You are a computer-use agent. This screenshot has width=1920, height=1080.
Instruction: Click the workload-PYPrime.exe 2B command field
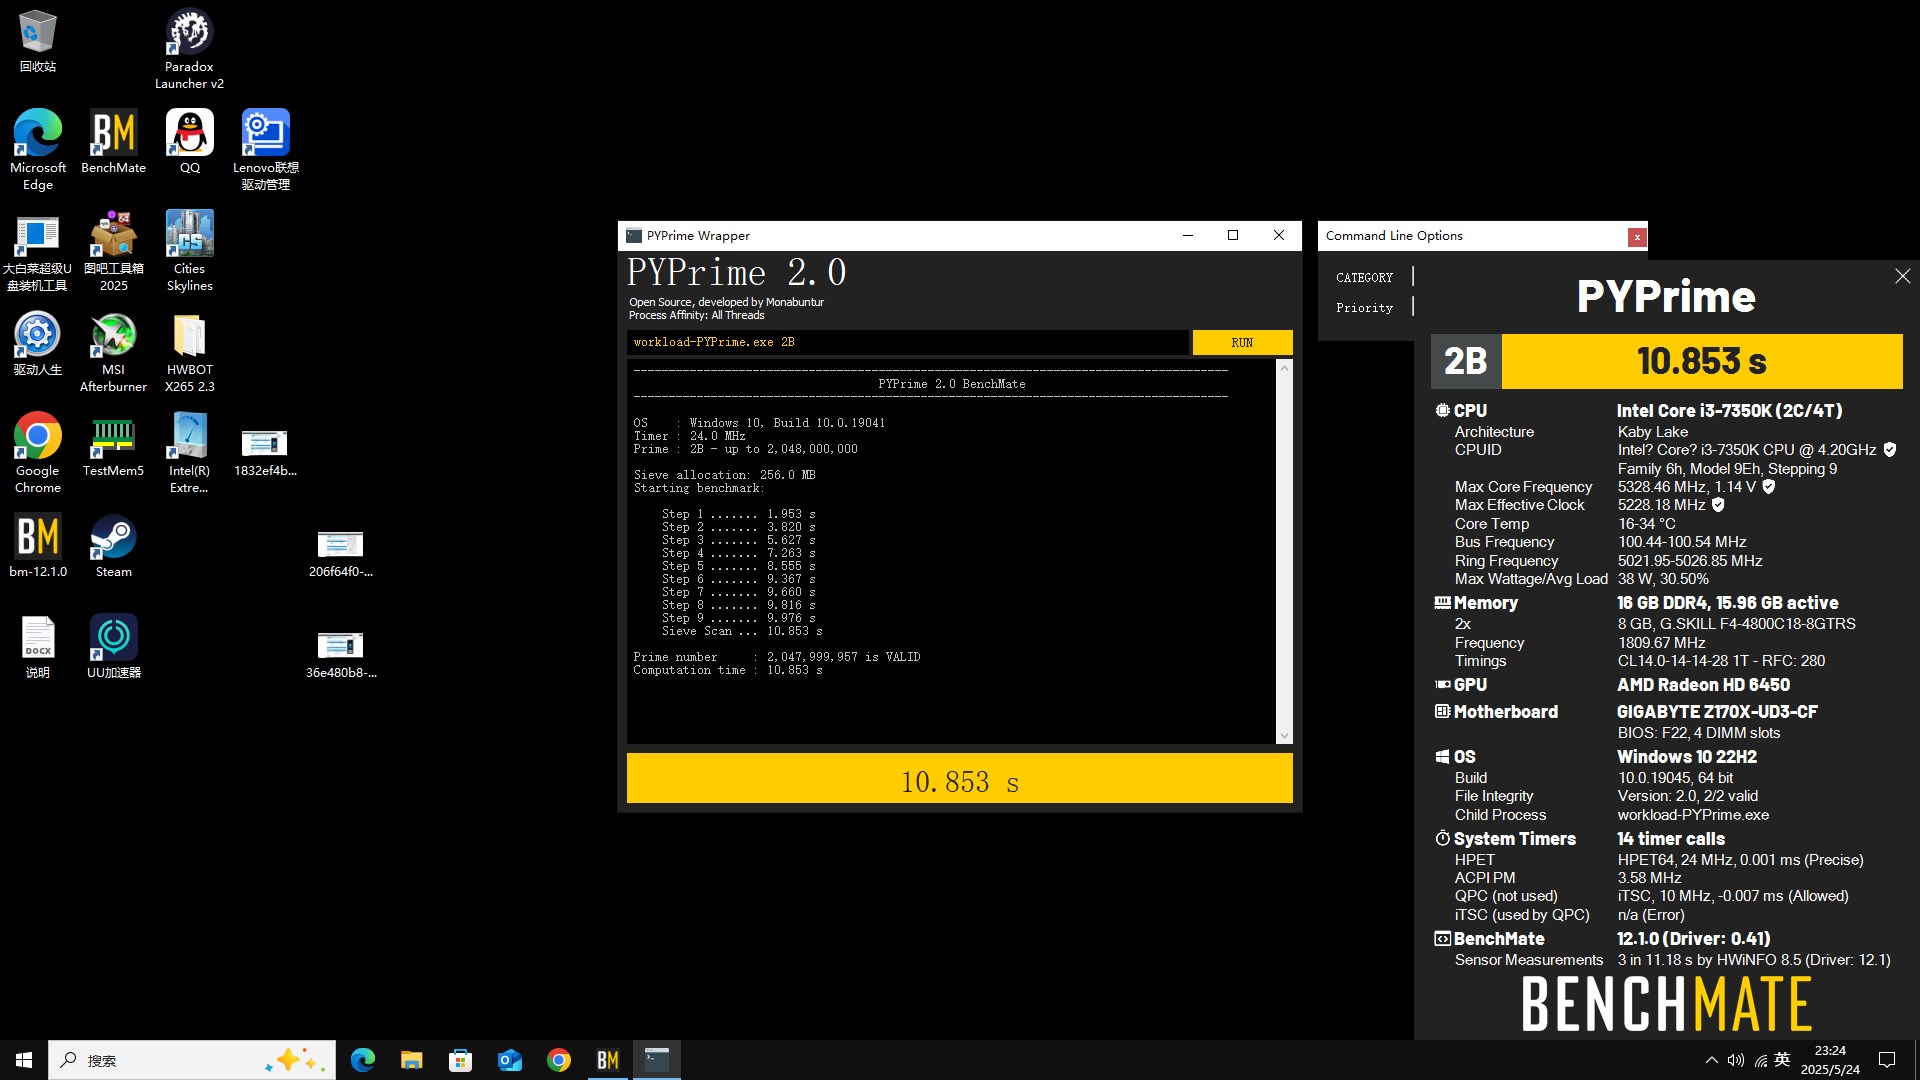click(x=908, y=342)
